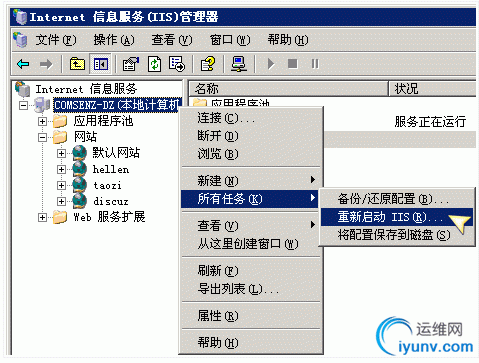Click the Forward arrow toolbar icon
Screen dimensions: 479x363
46,63
